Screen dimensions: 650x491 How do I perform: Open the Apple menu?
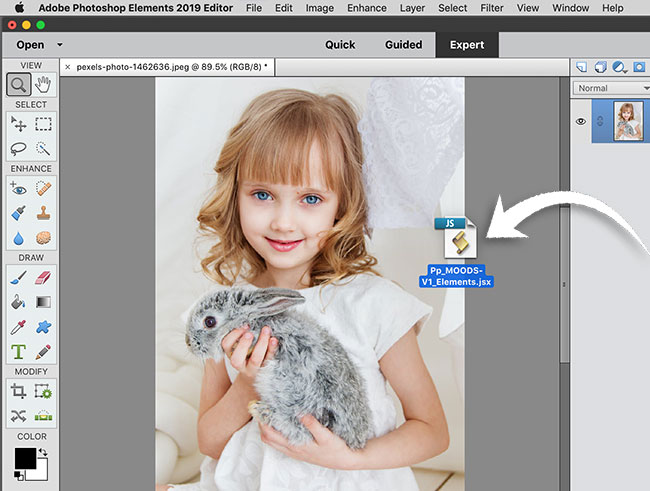pyautogui.click(x=19, y=7)
